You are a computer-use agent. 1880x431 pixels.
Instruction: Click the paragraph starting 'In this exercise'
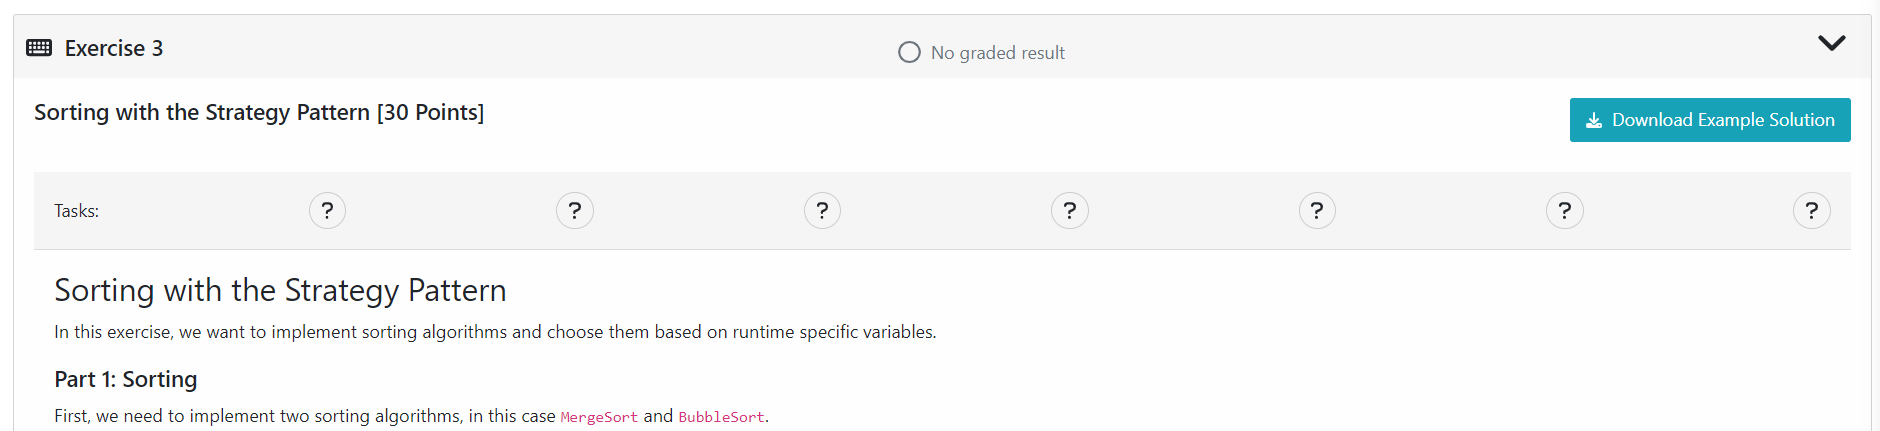[x=495, y=332]
